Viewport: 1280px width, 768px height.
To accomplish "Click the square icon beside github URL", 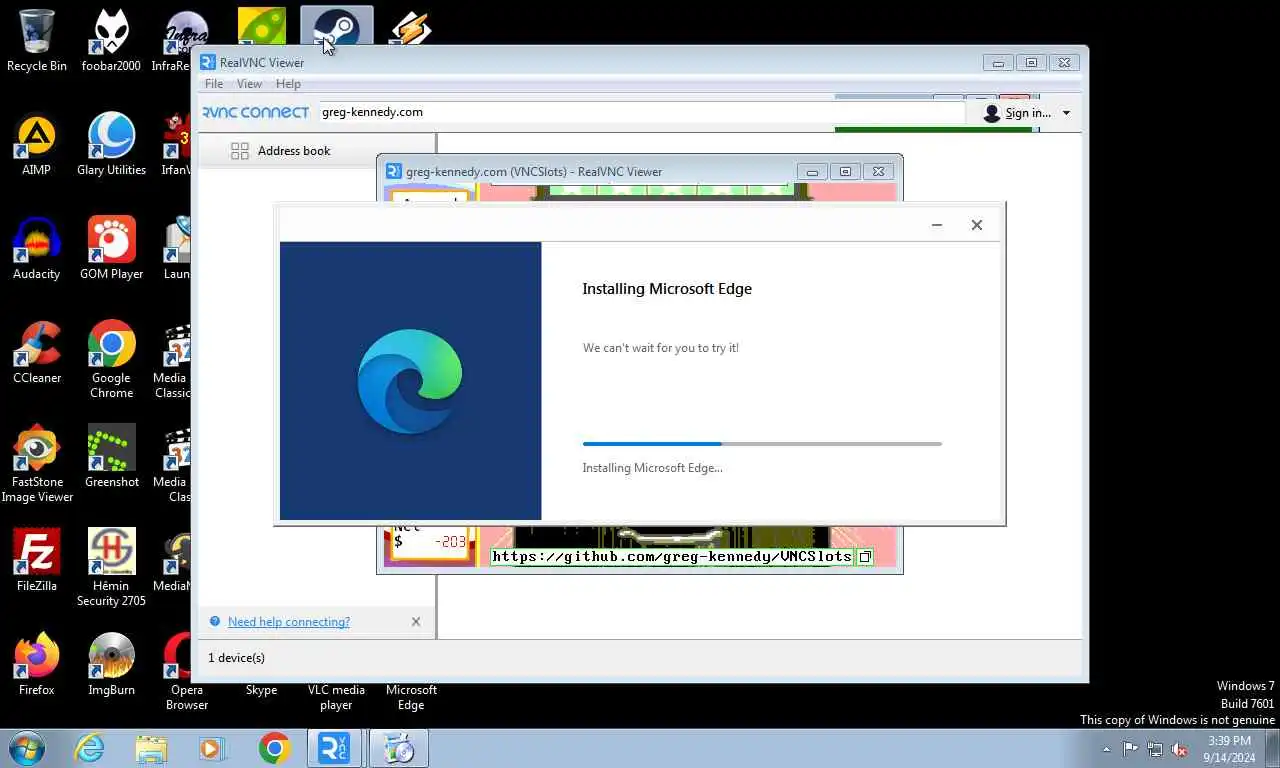I will pos(865,557).
